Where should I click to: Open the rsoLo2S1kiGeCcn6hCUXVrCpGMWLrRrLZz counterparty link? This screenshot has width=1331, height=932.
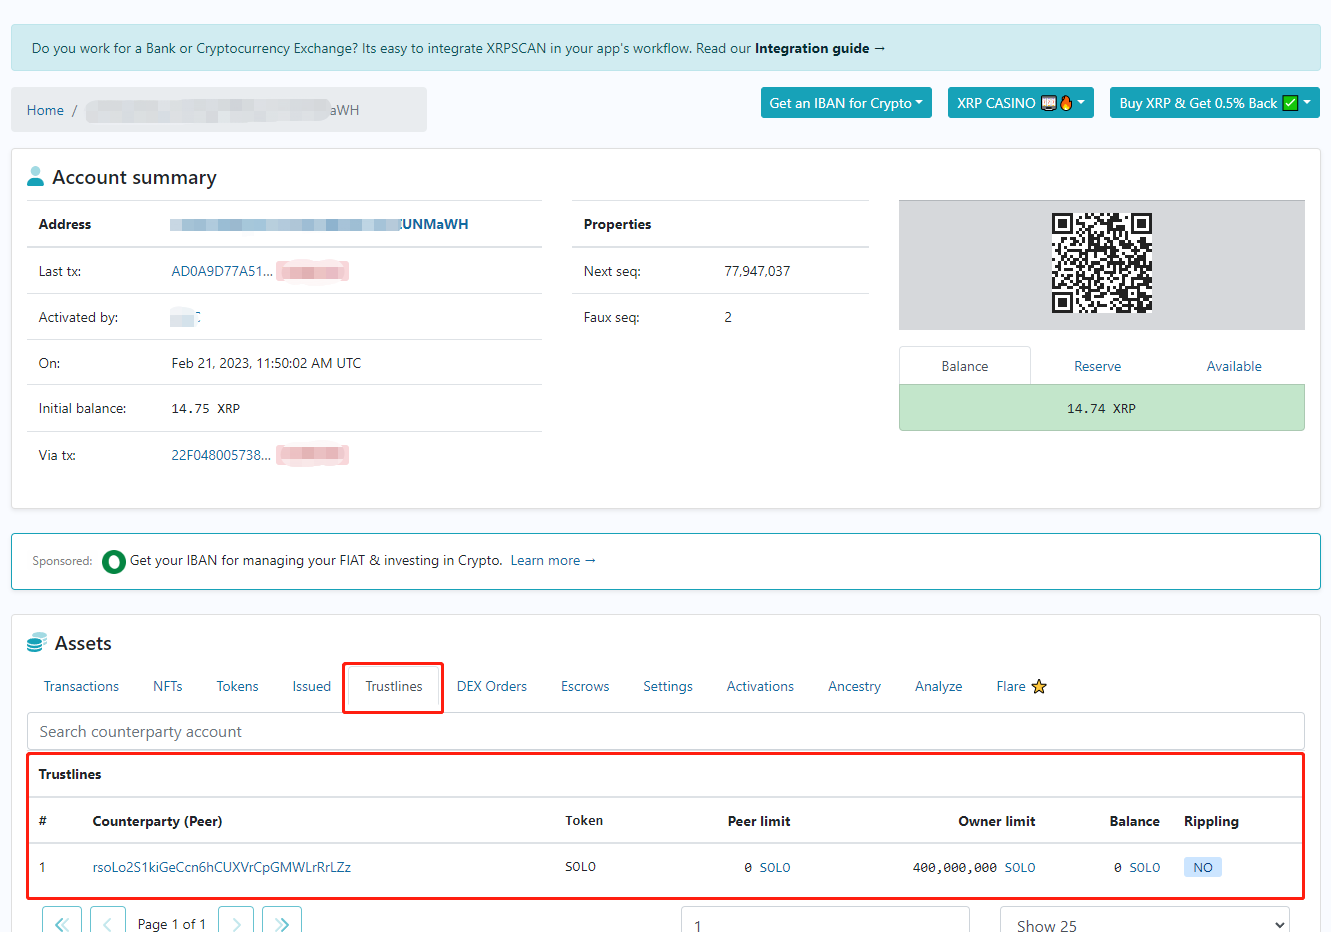click(222, 867)
